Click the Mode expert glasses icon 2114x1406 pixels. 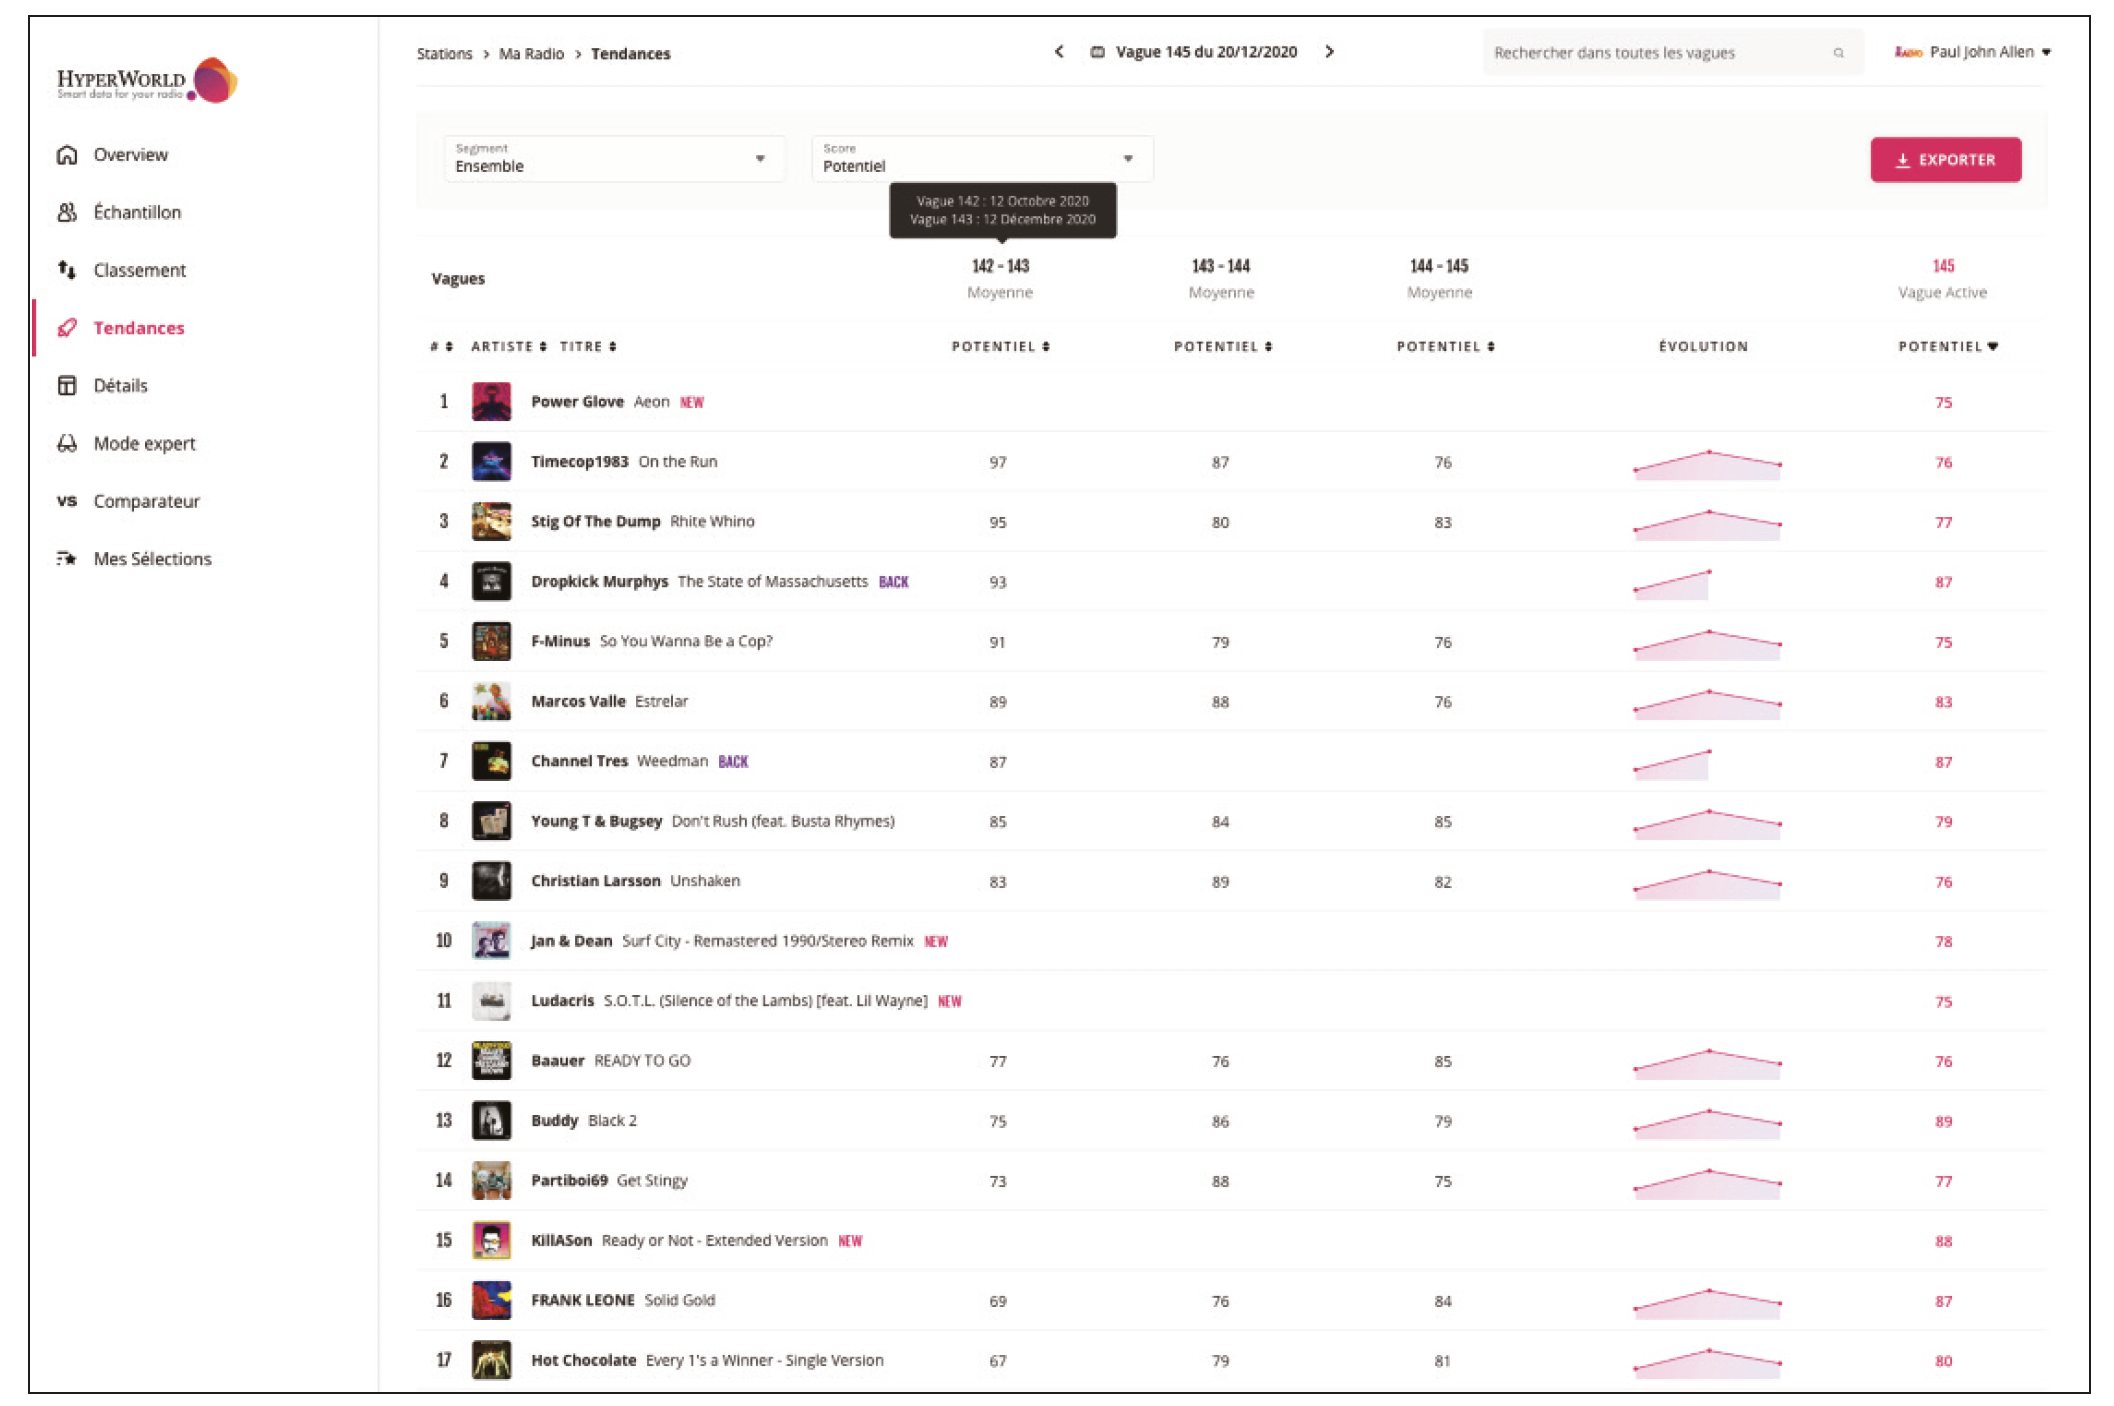click(67, 443)
